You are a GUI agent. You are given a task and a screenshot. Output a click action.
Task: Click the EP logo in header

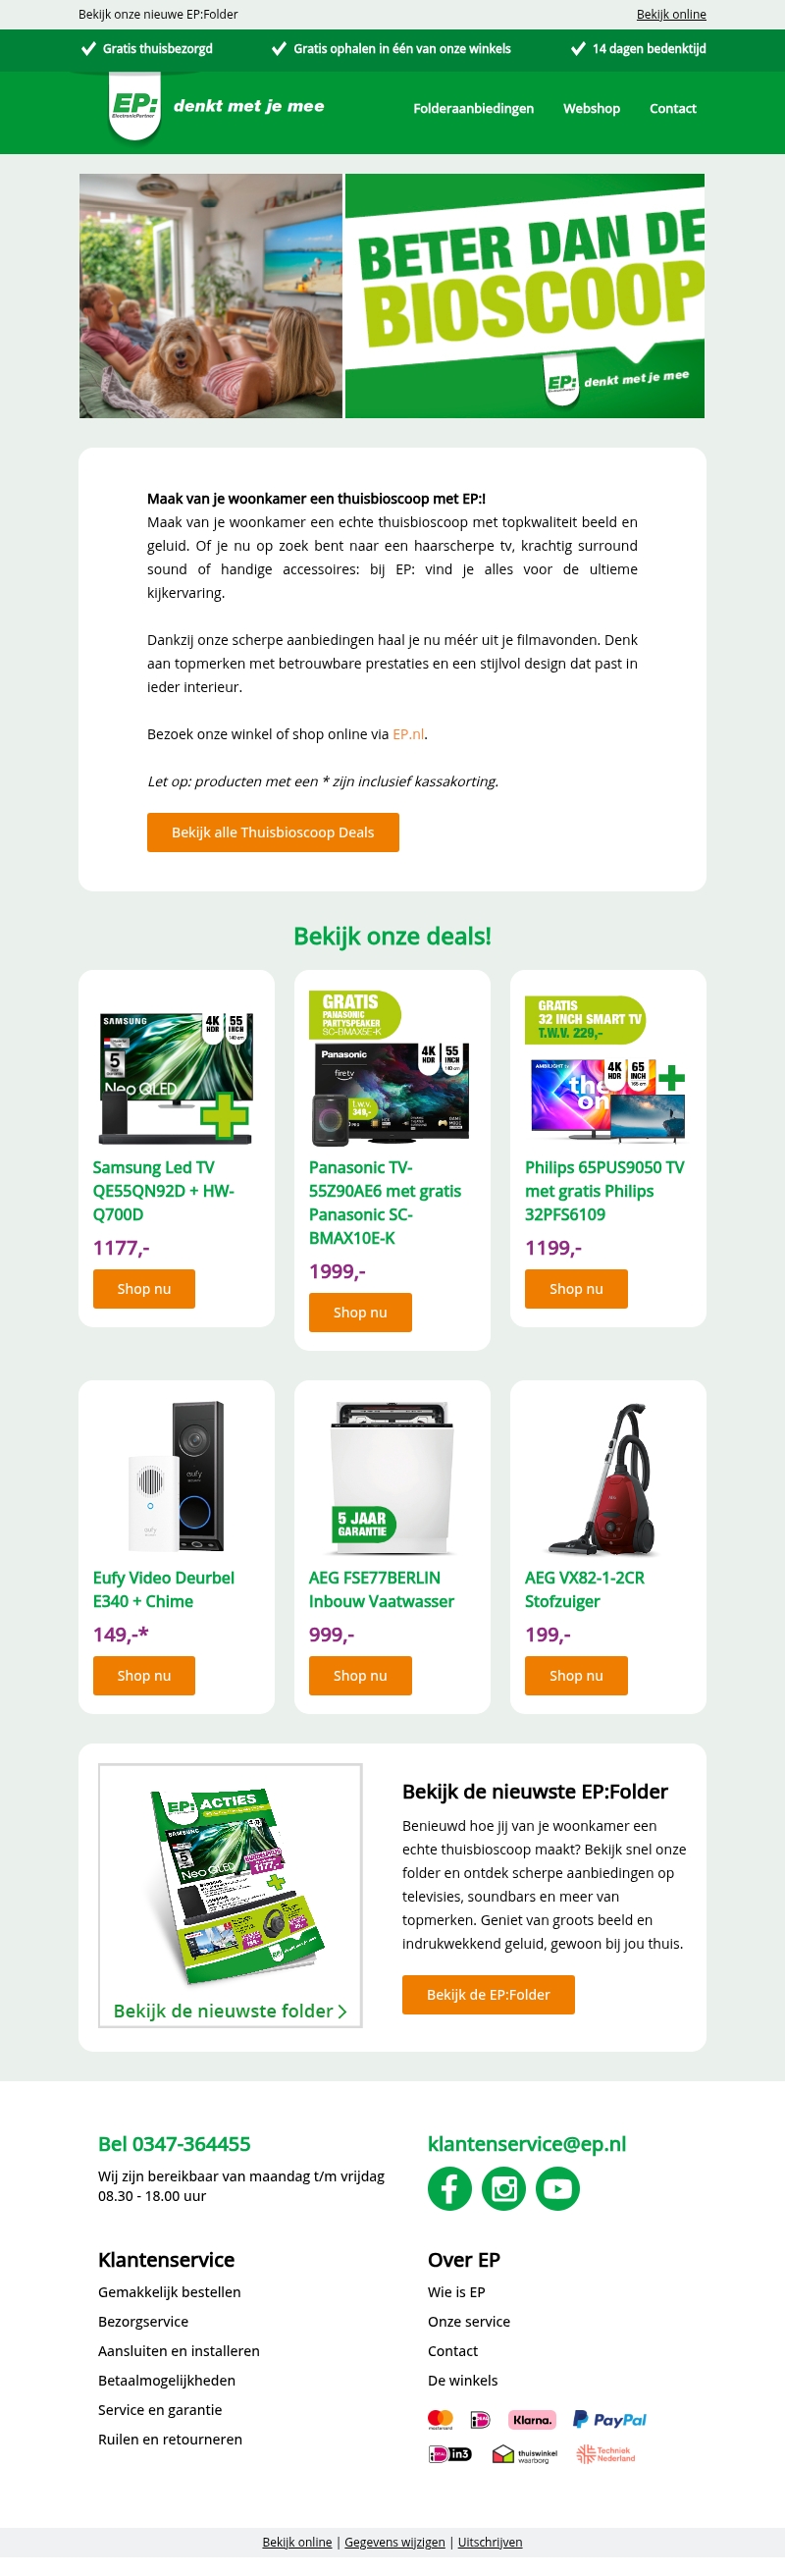[134, 107]
